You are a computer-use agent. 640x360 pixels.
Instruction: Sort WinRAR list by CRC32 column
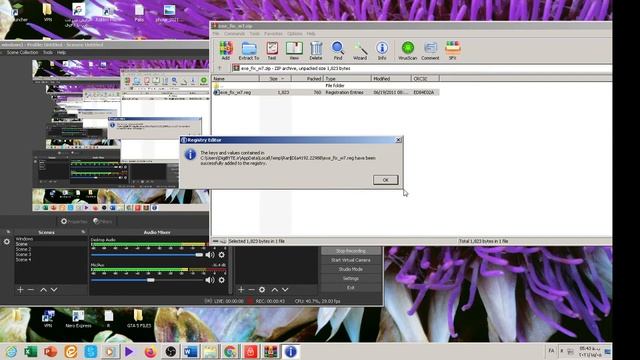(425, 78)
